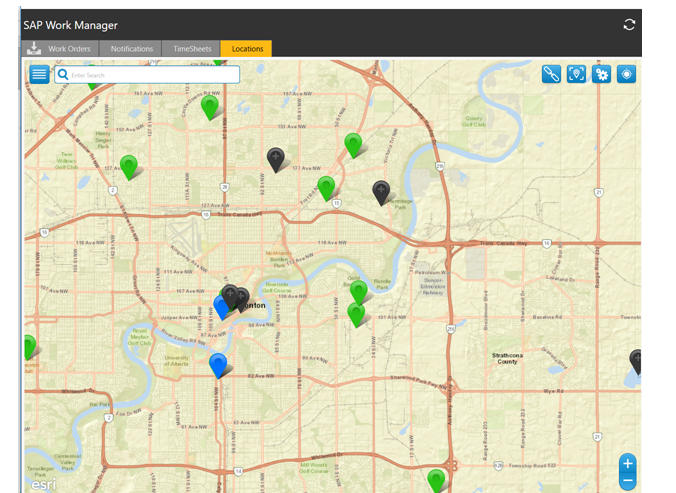
Task: Center map on current location target icon
Action: pos(626,74)
